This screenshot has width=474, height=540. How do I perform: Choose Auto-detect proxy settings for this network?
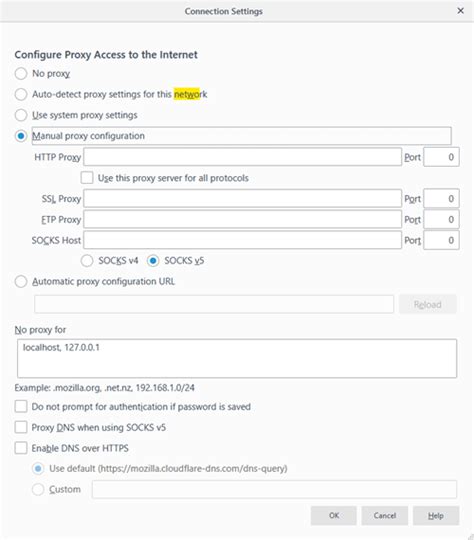point(21,94)
